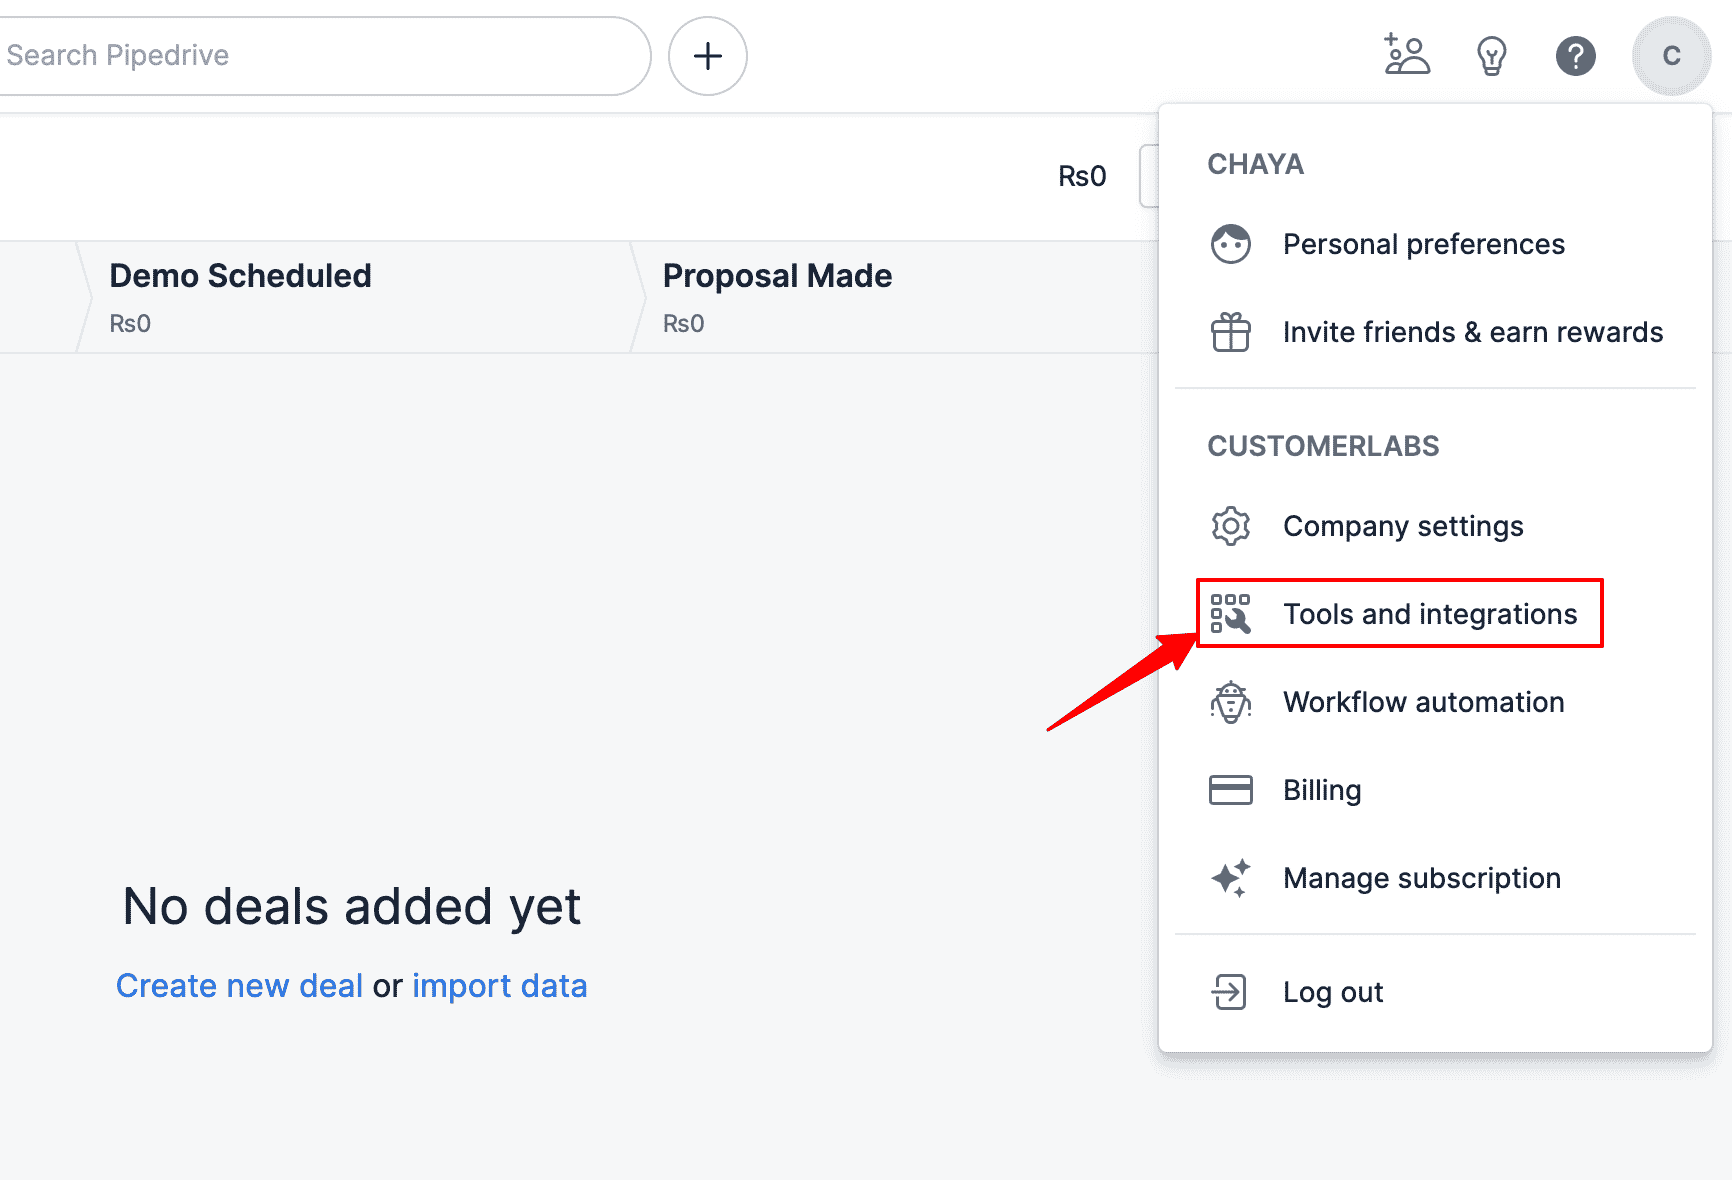Select Workflow automation from the menu
1732x1180 pixels.
[1423, 701]
